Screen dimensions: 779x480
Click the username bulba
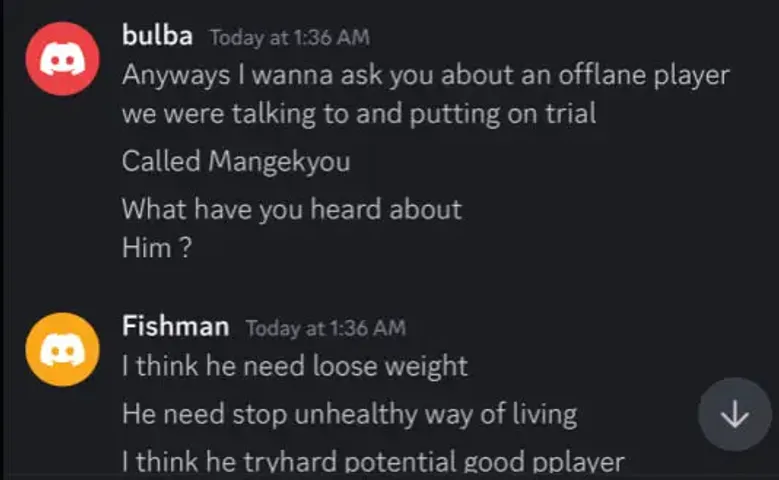(x=157, y=36)
